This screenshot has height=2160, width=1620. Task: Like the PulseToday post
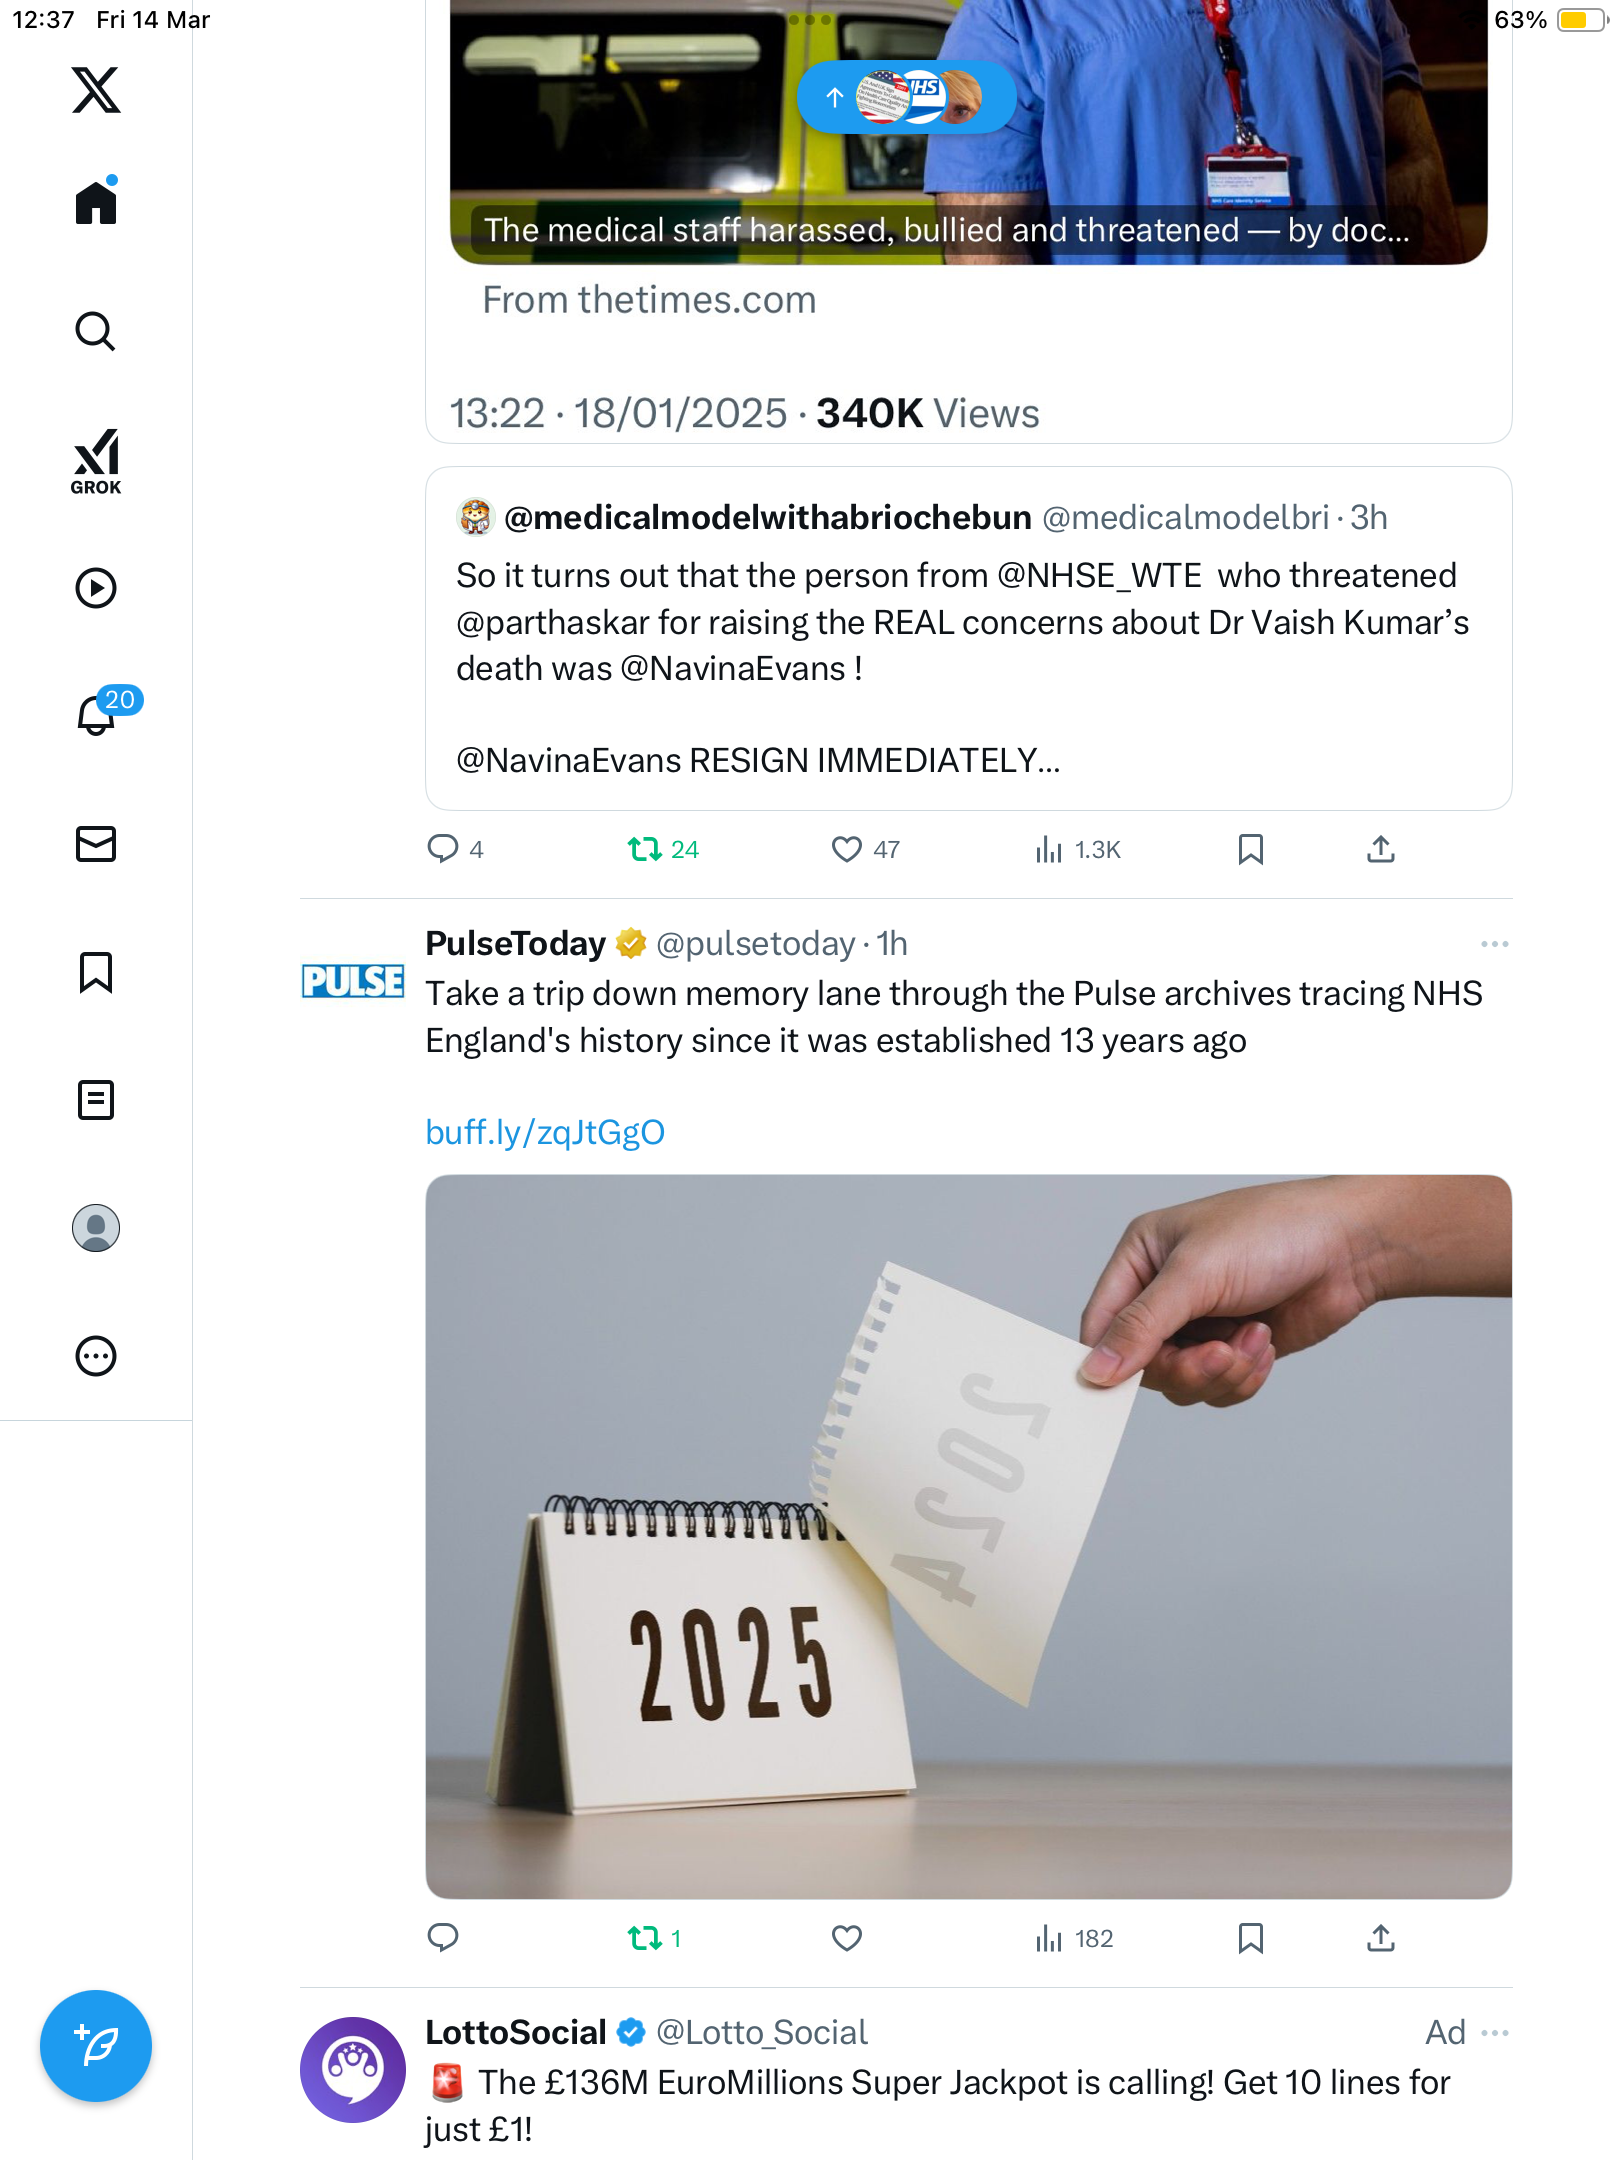(846, 1938)
